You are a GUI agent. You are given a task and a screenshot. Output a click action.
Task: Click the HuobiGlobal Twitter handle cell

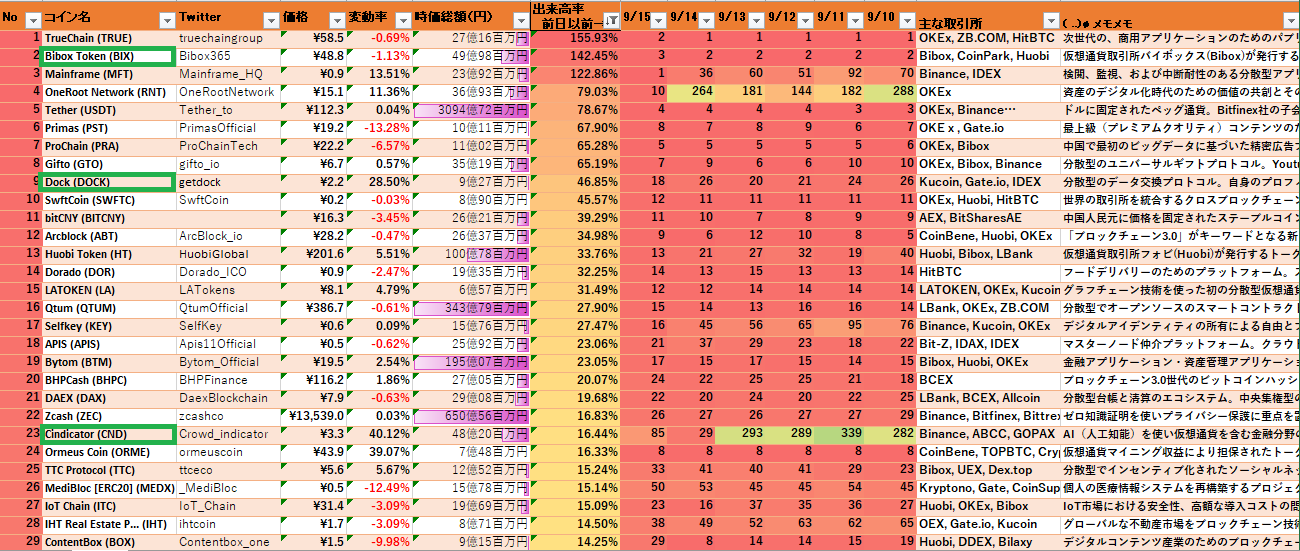(x=228, y=254)
